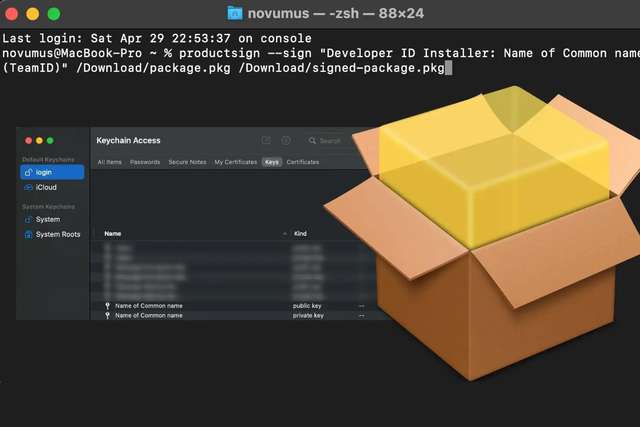Click the info icon in Keychain Access toolbar

click(286, 141)
